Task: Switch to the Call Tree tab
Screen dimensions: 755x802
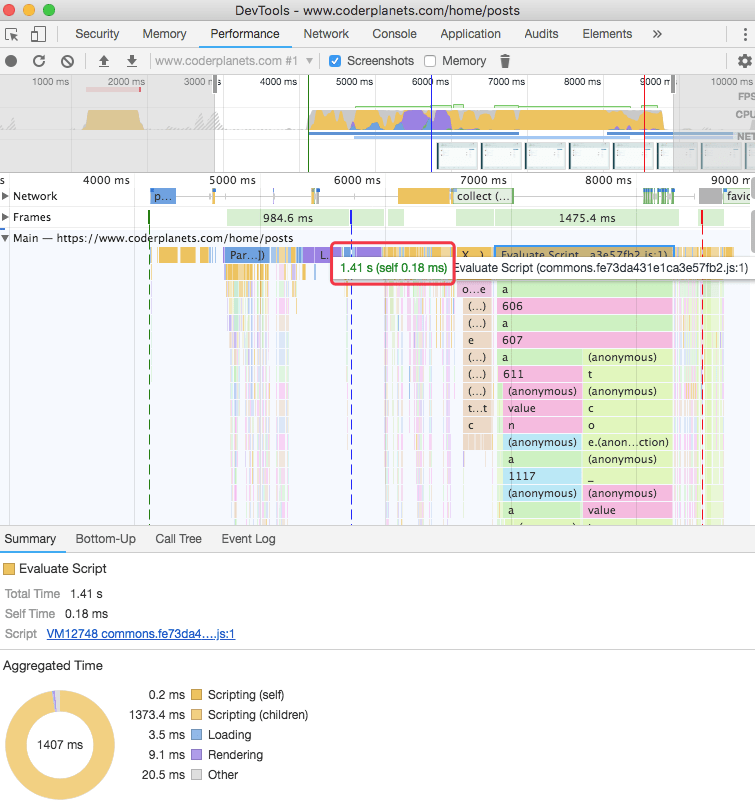Action: (179, 539)
